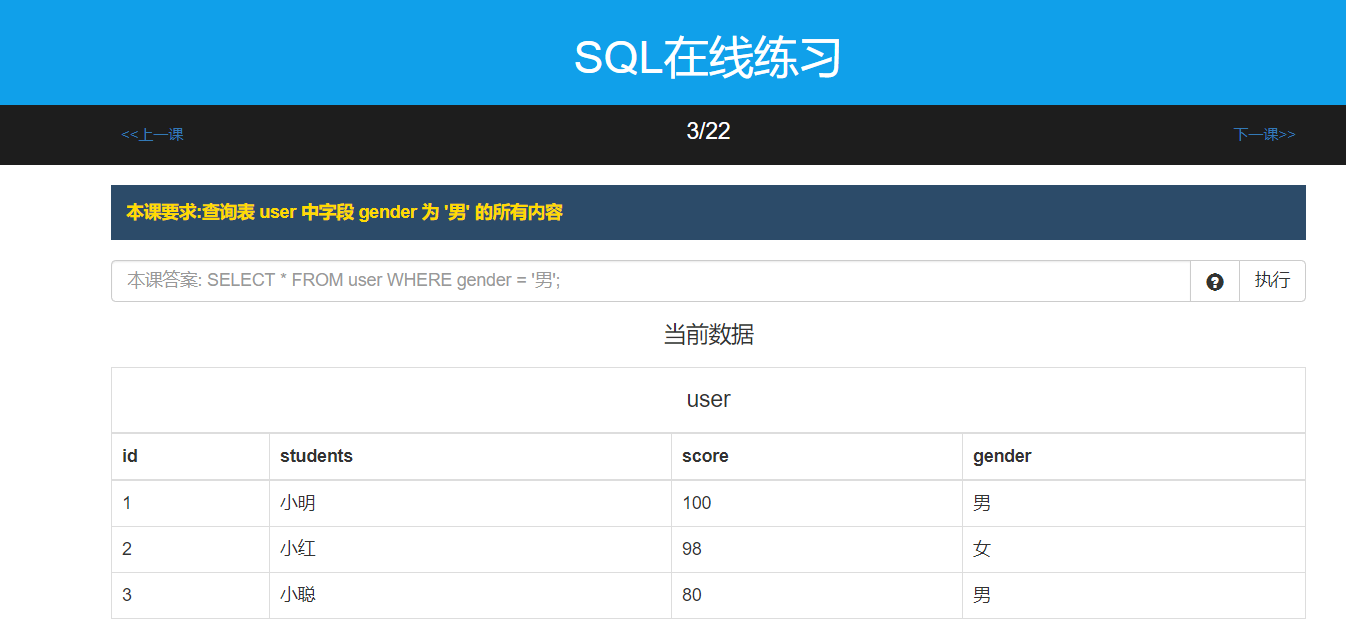Click the gender column header
The height and width of the screenshot is (619, 1346).
pos(1002,456)
